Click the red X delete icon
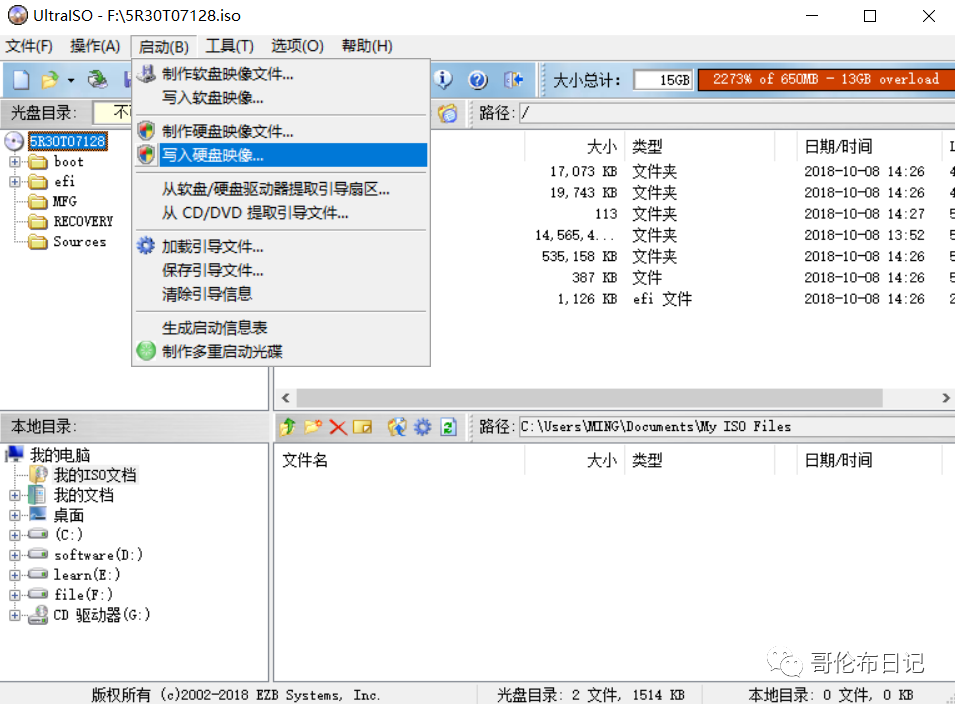 (338, 427)
